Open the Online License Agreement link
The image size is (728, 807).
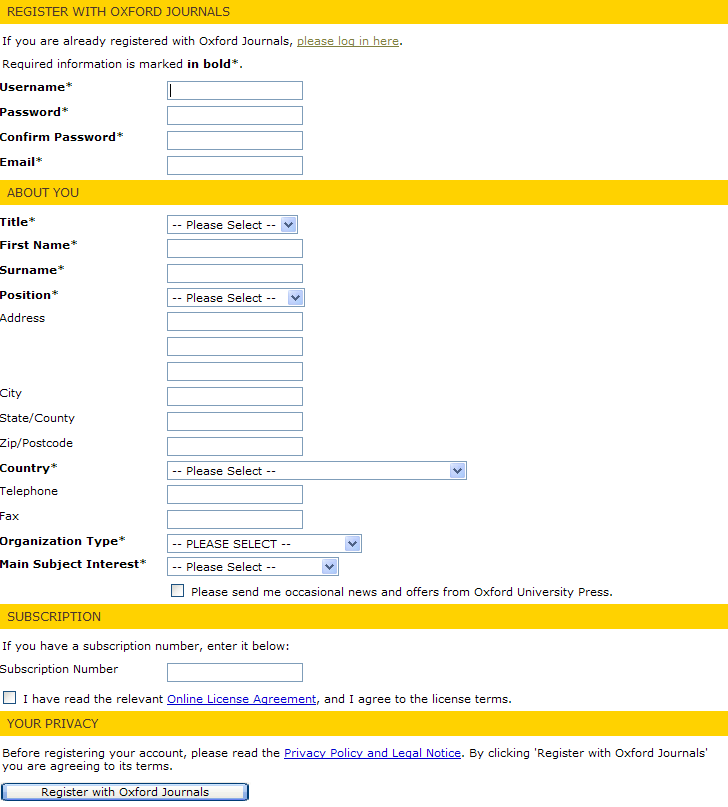click(x=241, y=699)
